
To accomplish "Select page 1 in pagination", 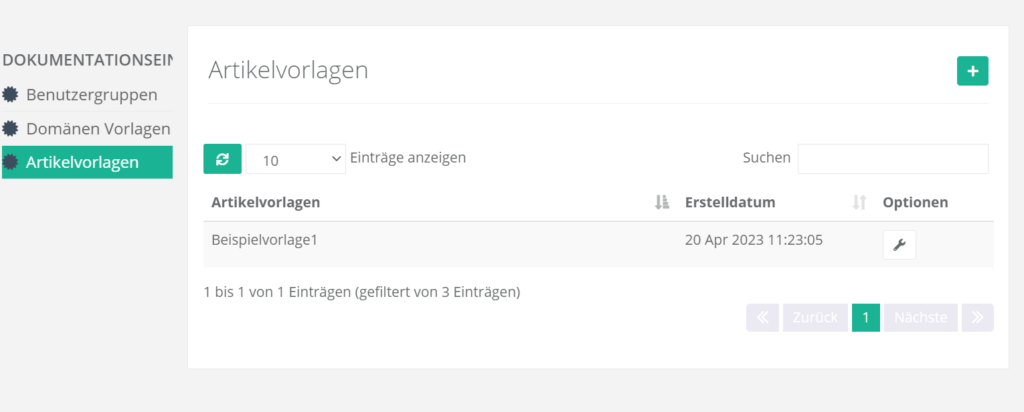I will pos(866,318).
